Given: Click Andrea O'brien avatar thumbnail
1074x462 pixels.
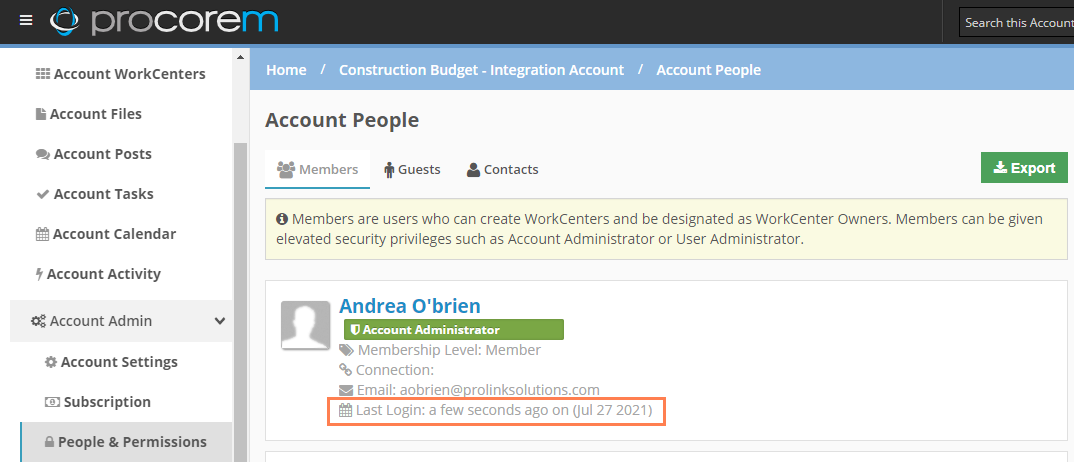Looking at the screenshot, I should [305, 325].
